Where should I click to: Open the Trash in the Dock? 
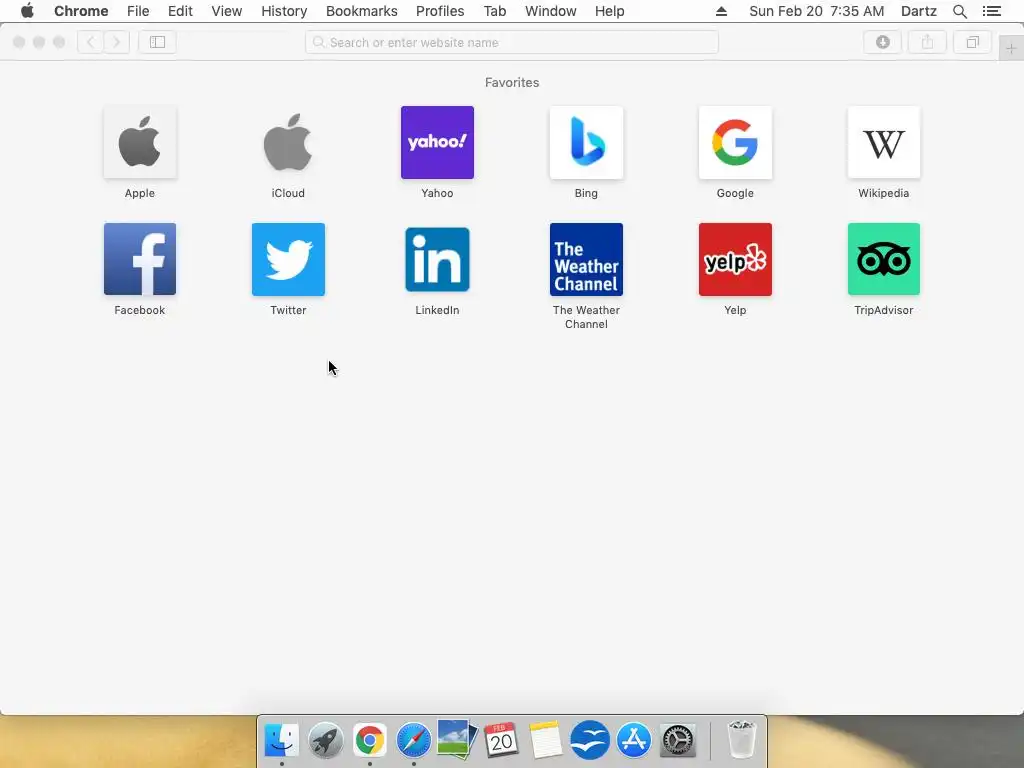tap(742, 740)
